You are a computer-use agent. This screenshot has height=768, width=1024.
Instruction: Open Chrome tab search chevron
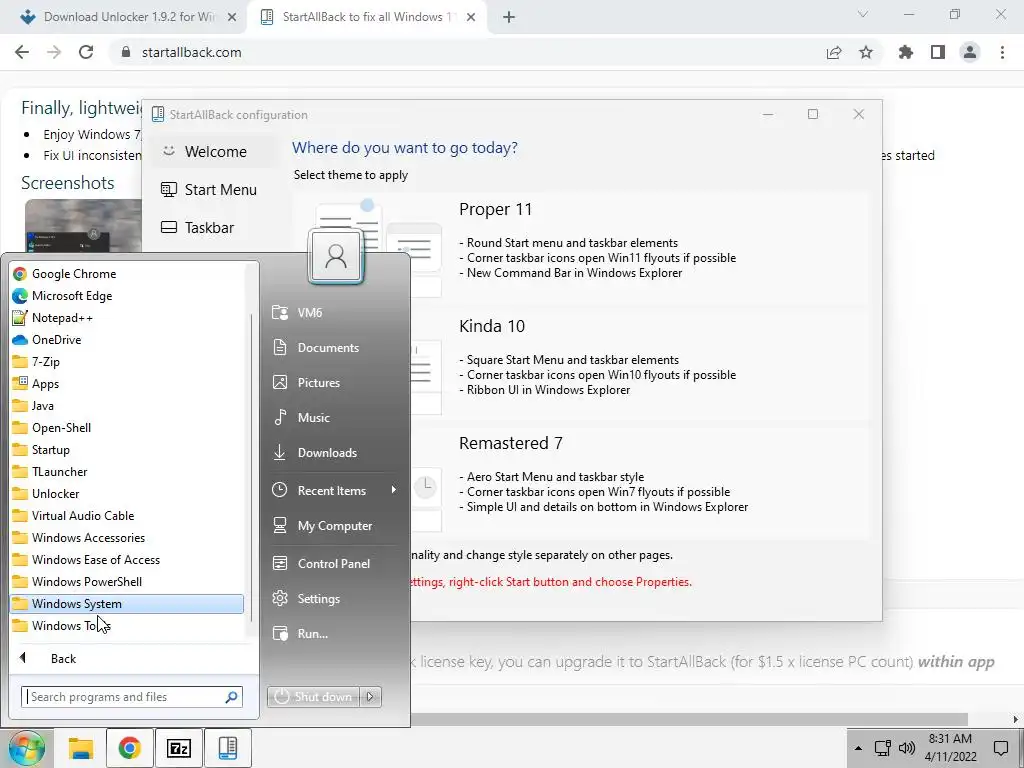(863, 14)
